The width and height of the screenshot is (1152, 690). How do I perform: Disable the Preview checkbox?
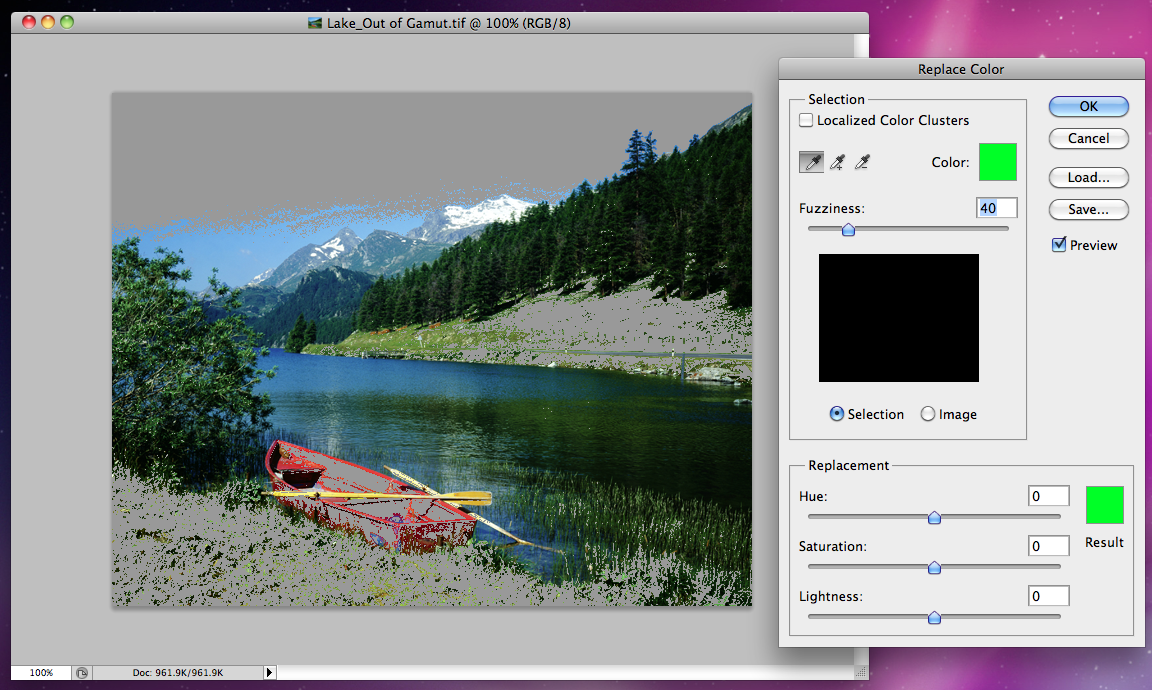pyautogui.click(x=1058, y=244)
